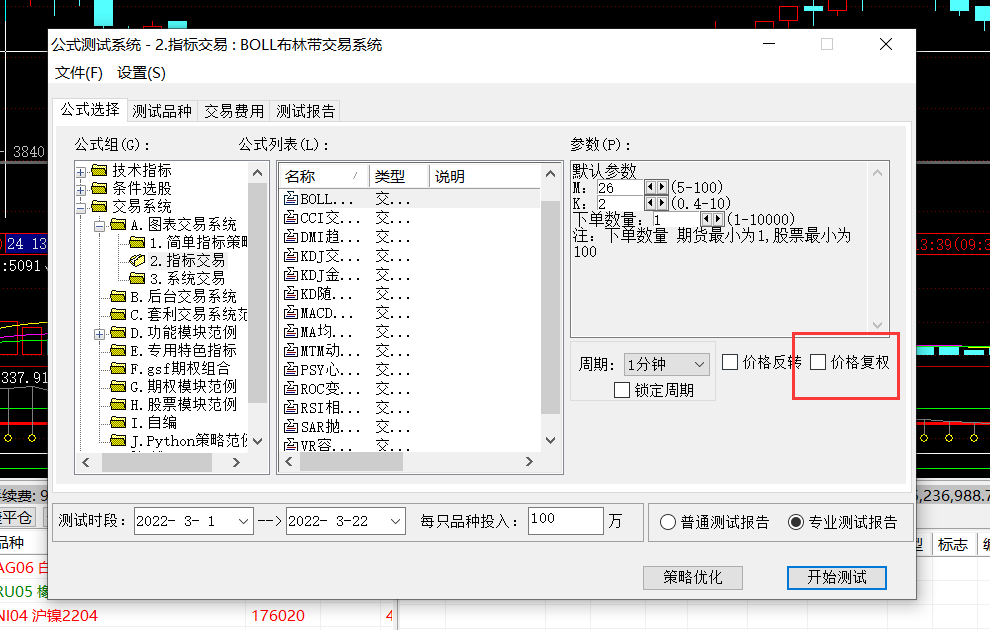Click folder icon for 1.简单指标策略

pos(137,242)
